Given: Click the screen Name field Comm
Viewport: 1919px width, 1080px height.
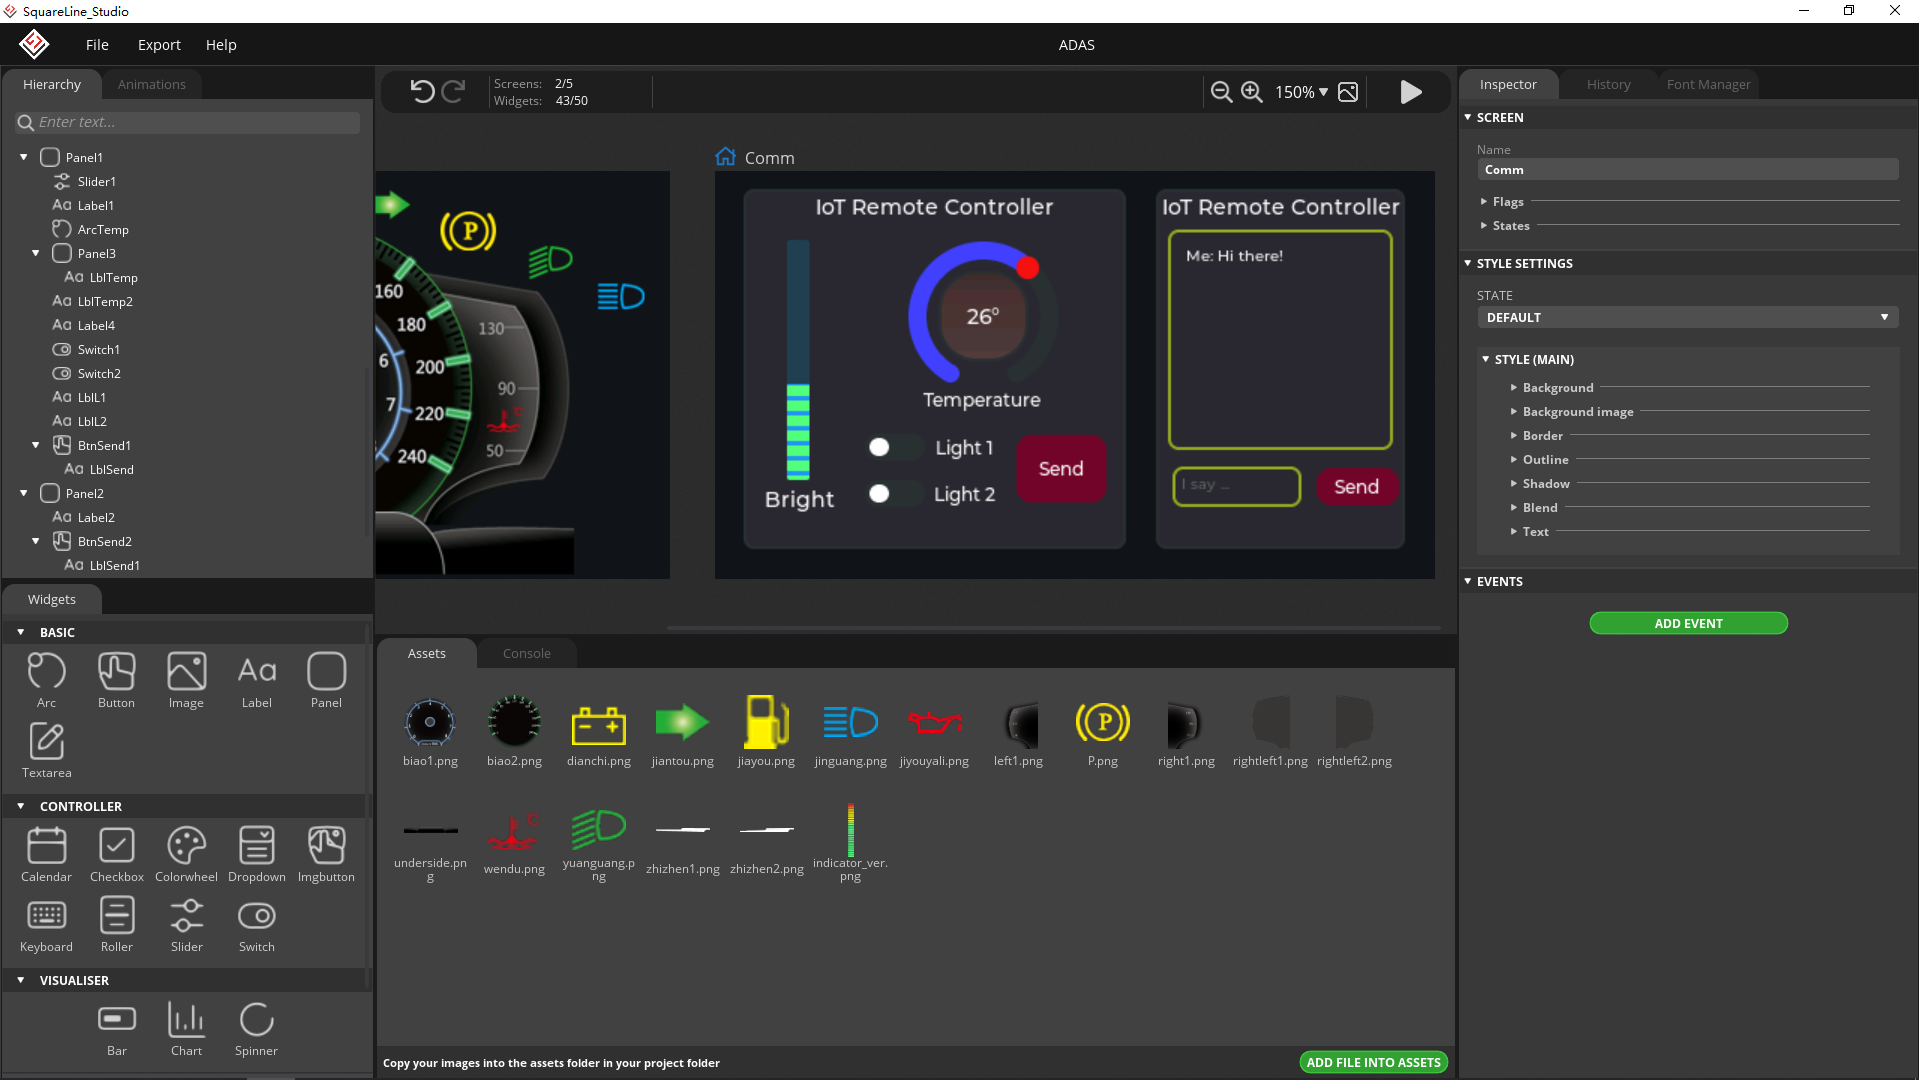Looking at the screenshot, I should 1688,170.
